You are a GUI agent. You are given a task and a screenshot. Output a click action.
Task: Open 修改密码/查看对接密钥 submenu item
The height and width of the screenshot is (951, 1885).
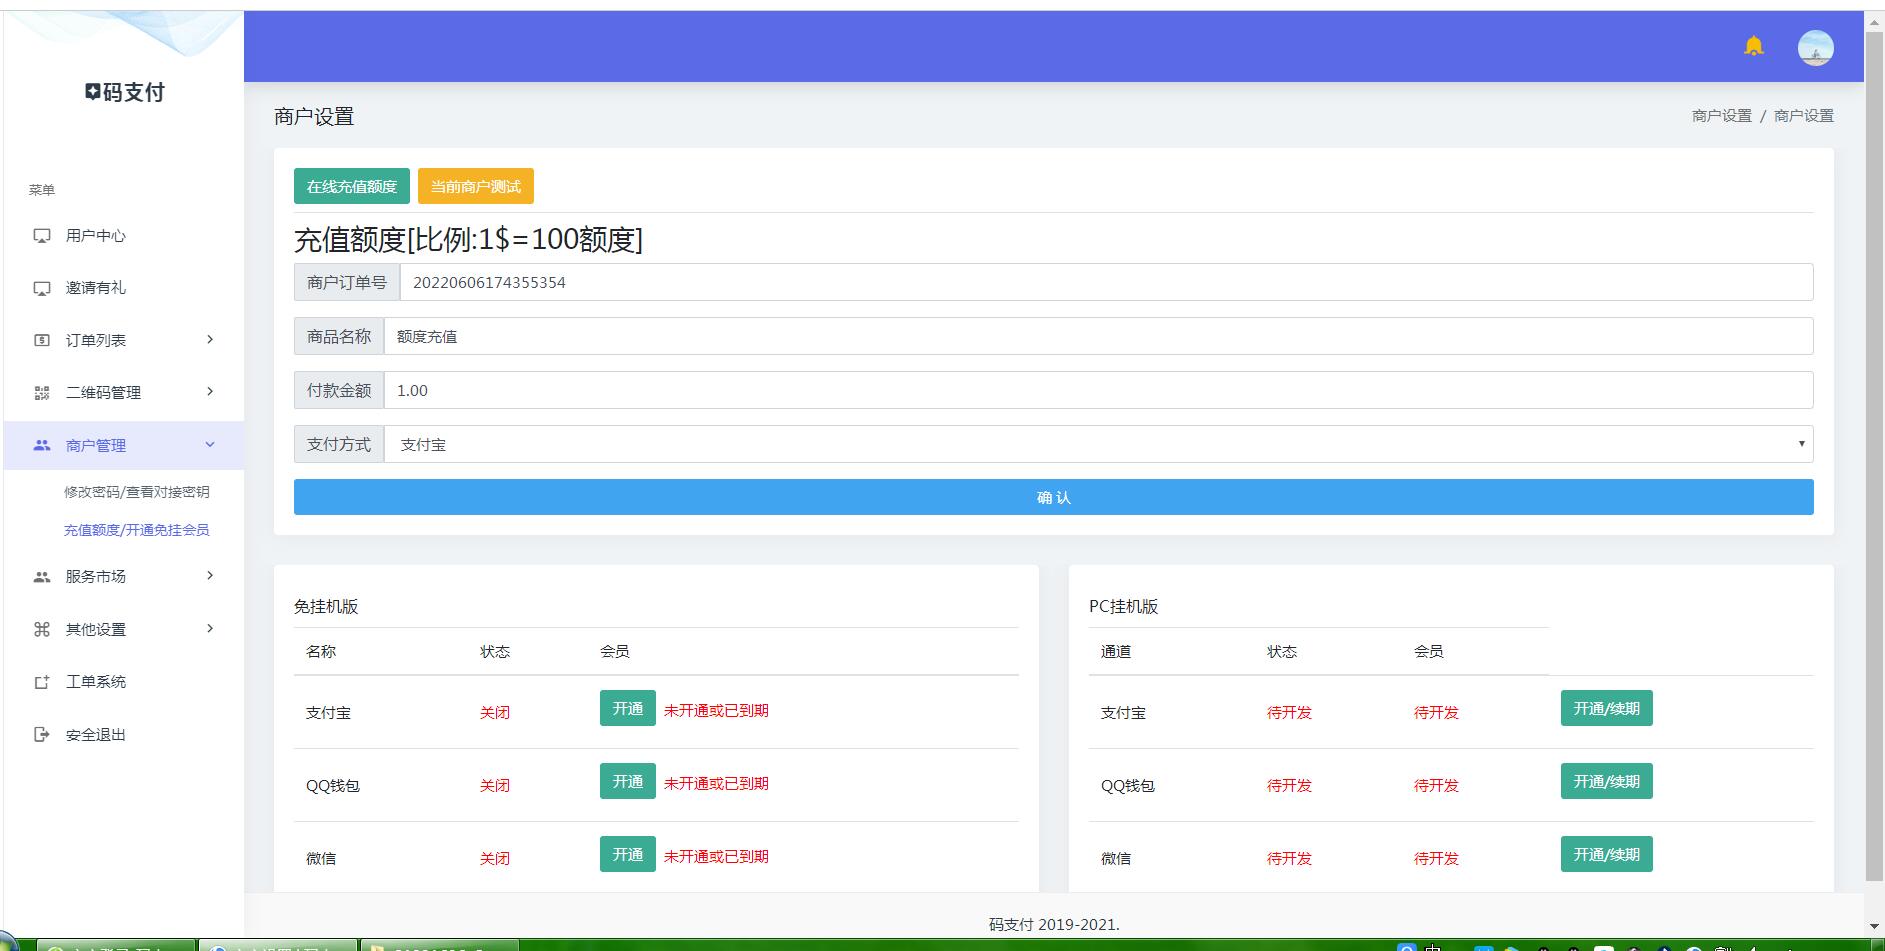click(x=137, y=492)
